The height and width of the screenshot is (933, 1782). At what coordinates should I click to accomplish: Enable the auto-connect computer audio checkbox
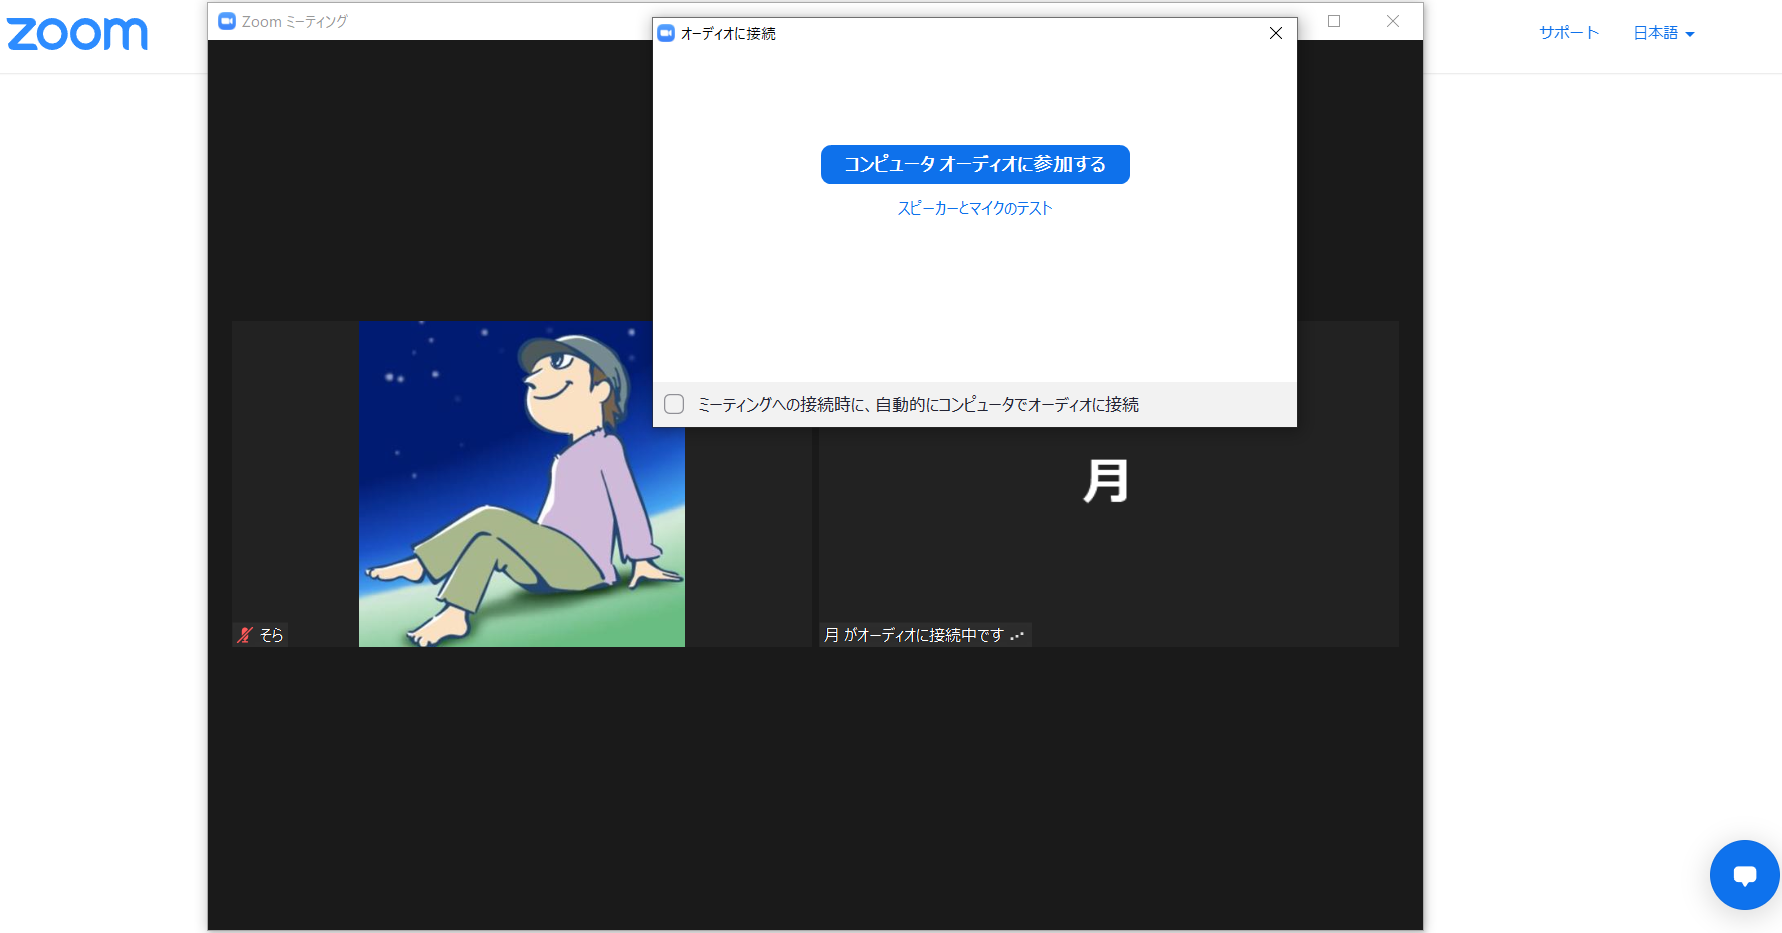pyautogui.click(x=674, y=404)
